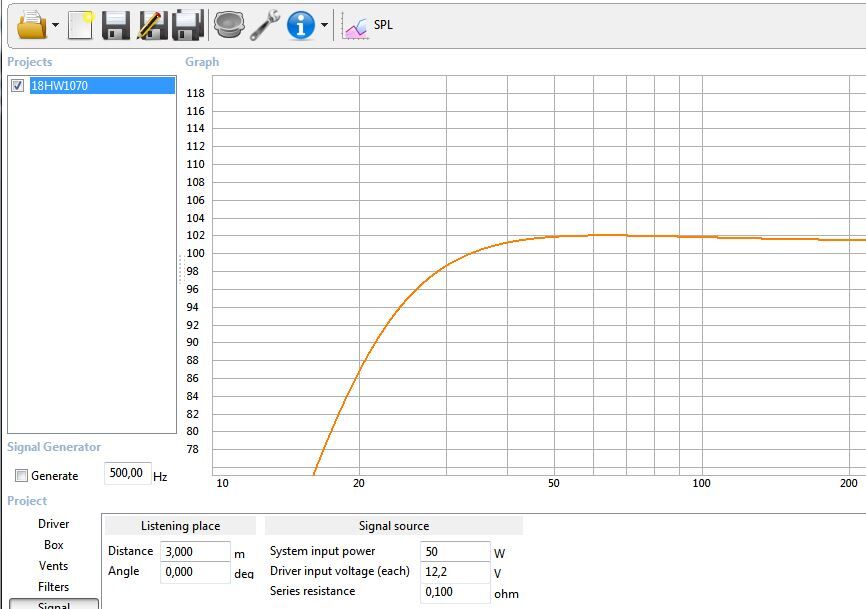Click the Series resistance field
Image resolution: width=866 pixels, height=609 pixels.
point(455,591)
